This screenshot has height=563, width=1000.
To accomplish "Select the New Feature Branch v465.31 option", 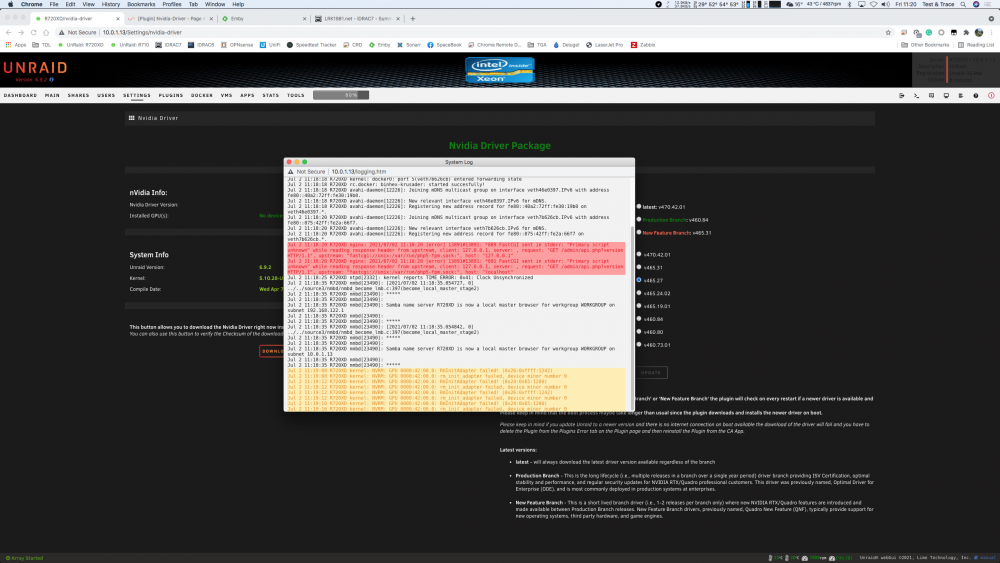I will (638, 232).
